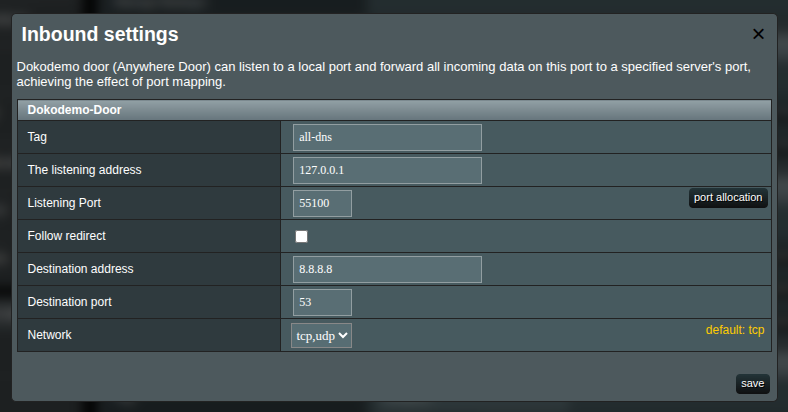The image size is (788, 412).
Task: Focus the Tag field containing all-dns
Action: coord(387,137)
